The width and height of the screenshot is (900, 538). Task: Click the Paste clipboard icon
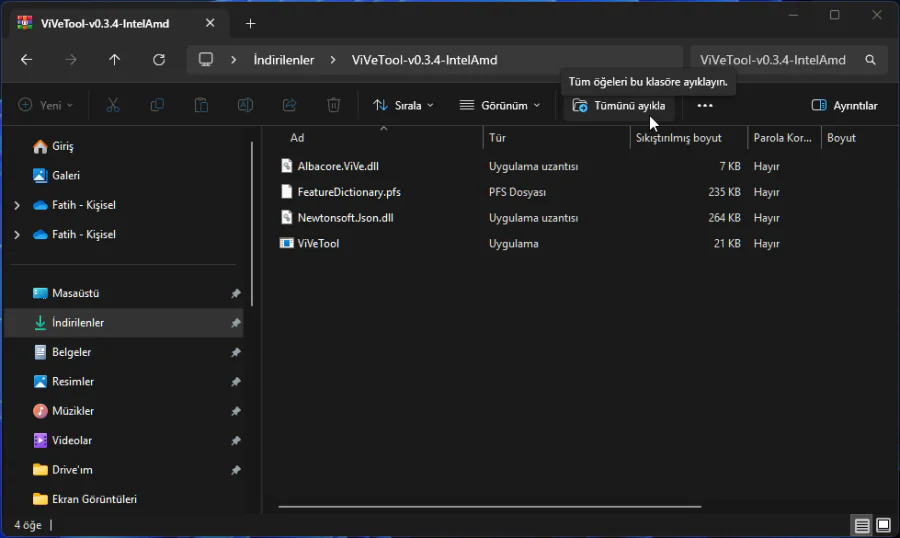[x=201, y=105]
